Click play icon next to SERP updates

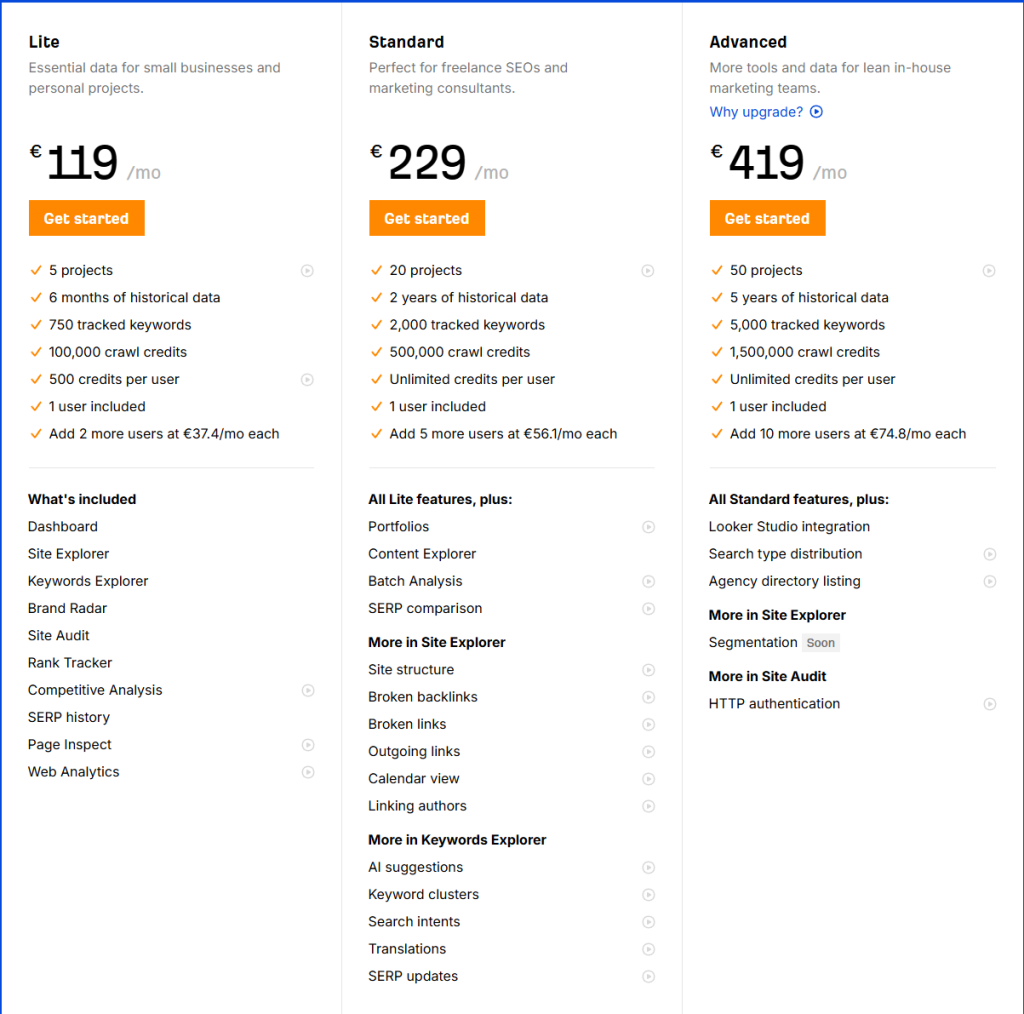coord(648,976)
